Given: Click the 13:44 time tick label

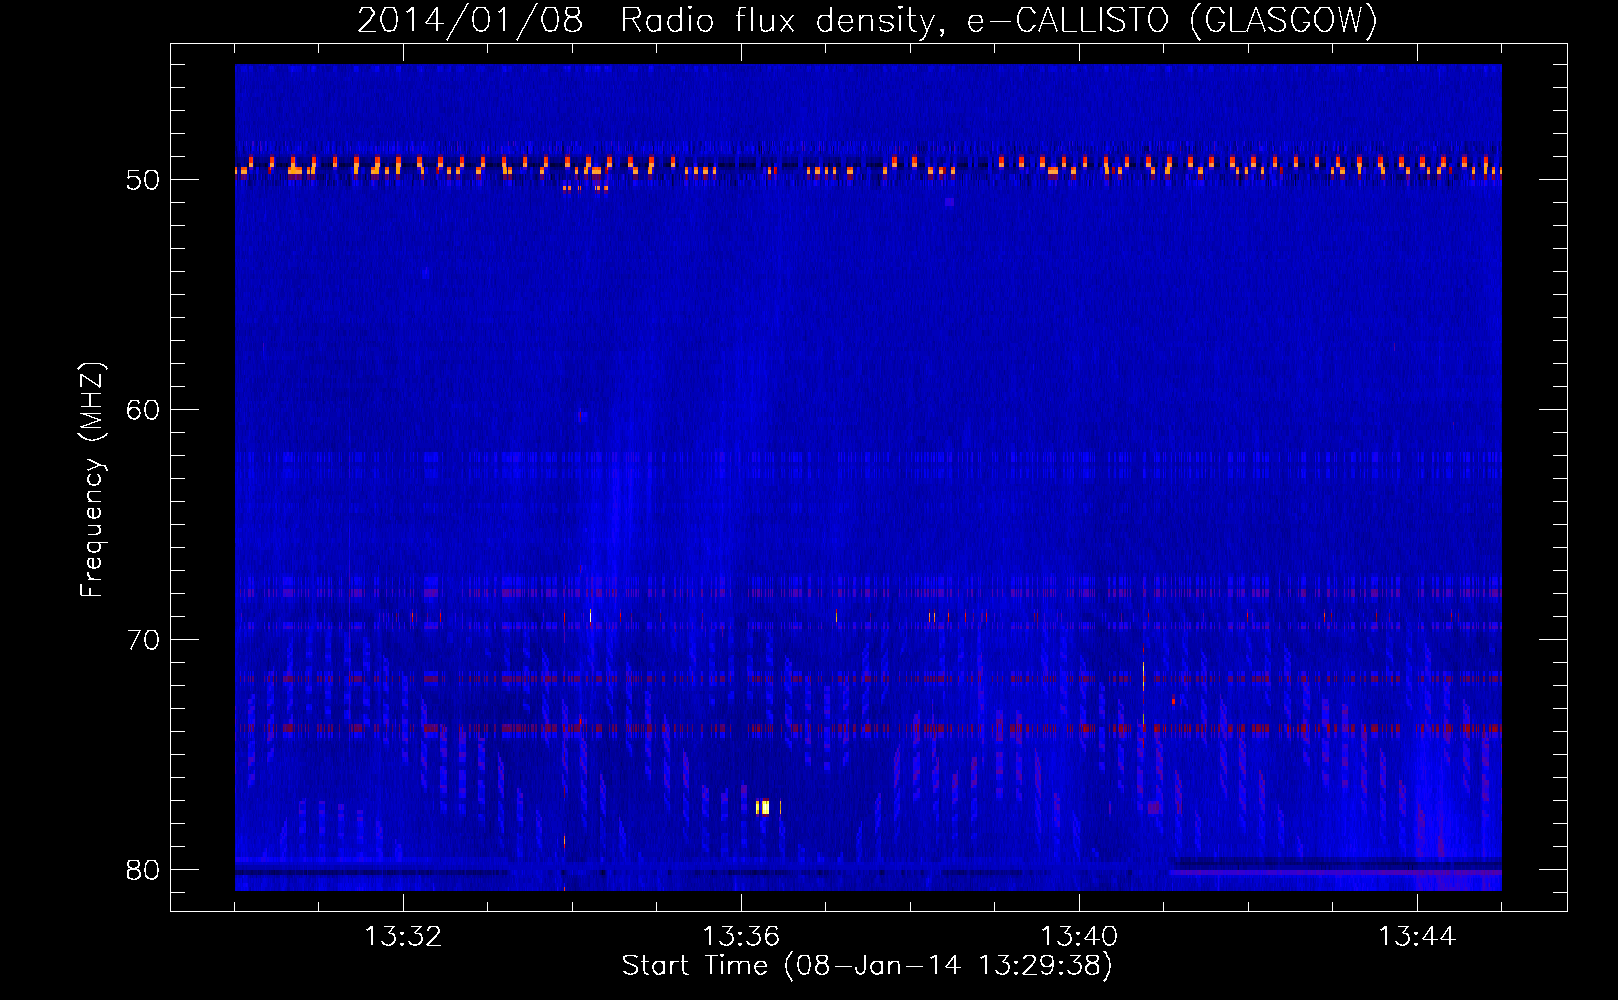Looking at the screenshot, I should pyautogui.click(x=1417, y=937).
